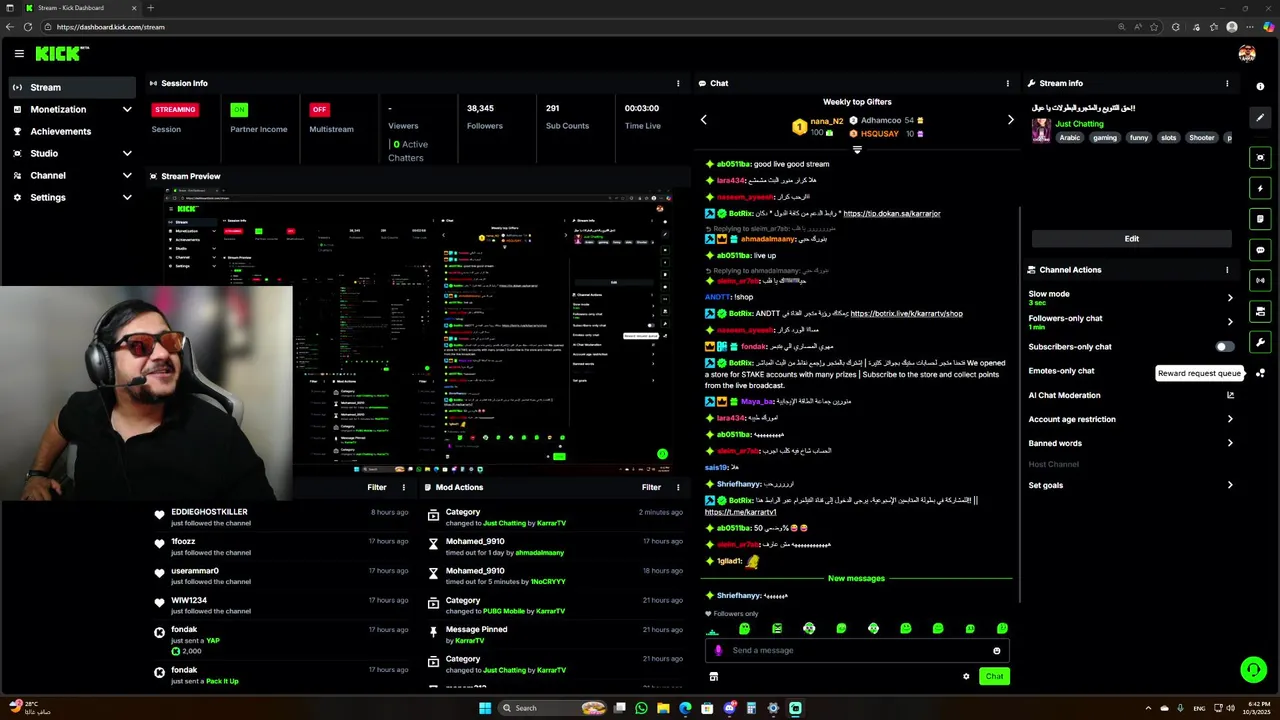Open Windows Start menu
1280x720 pixels.
click(485, 708)
